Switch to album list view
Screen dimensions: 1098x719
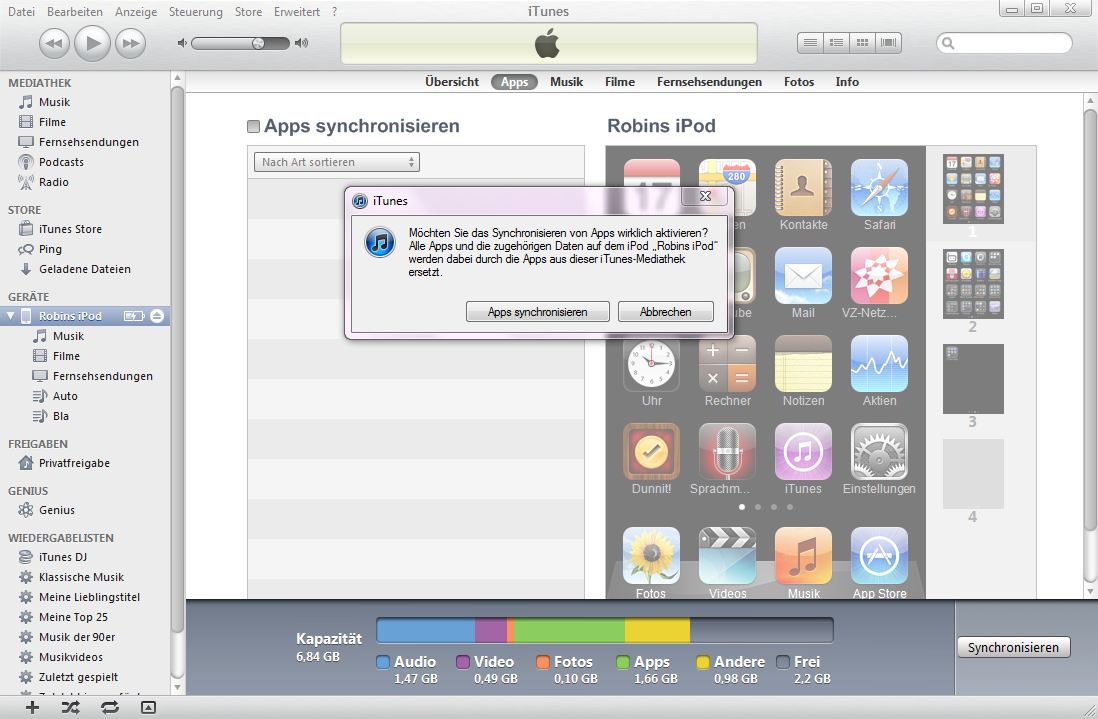[836, 43]
